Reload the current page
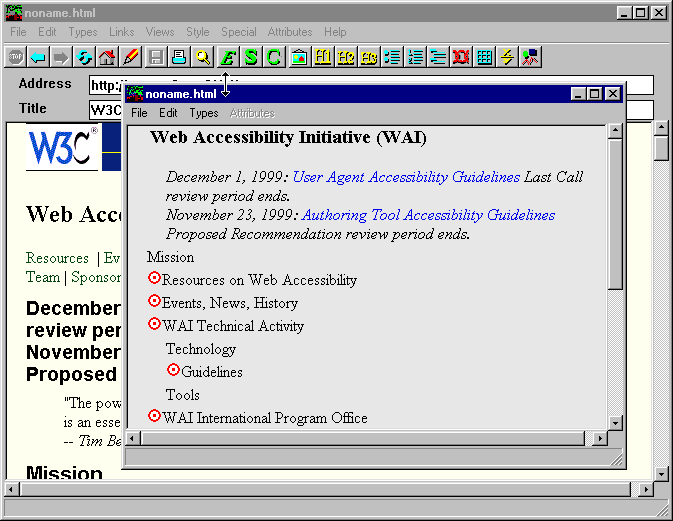673x521 pixels. [84, 57]
